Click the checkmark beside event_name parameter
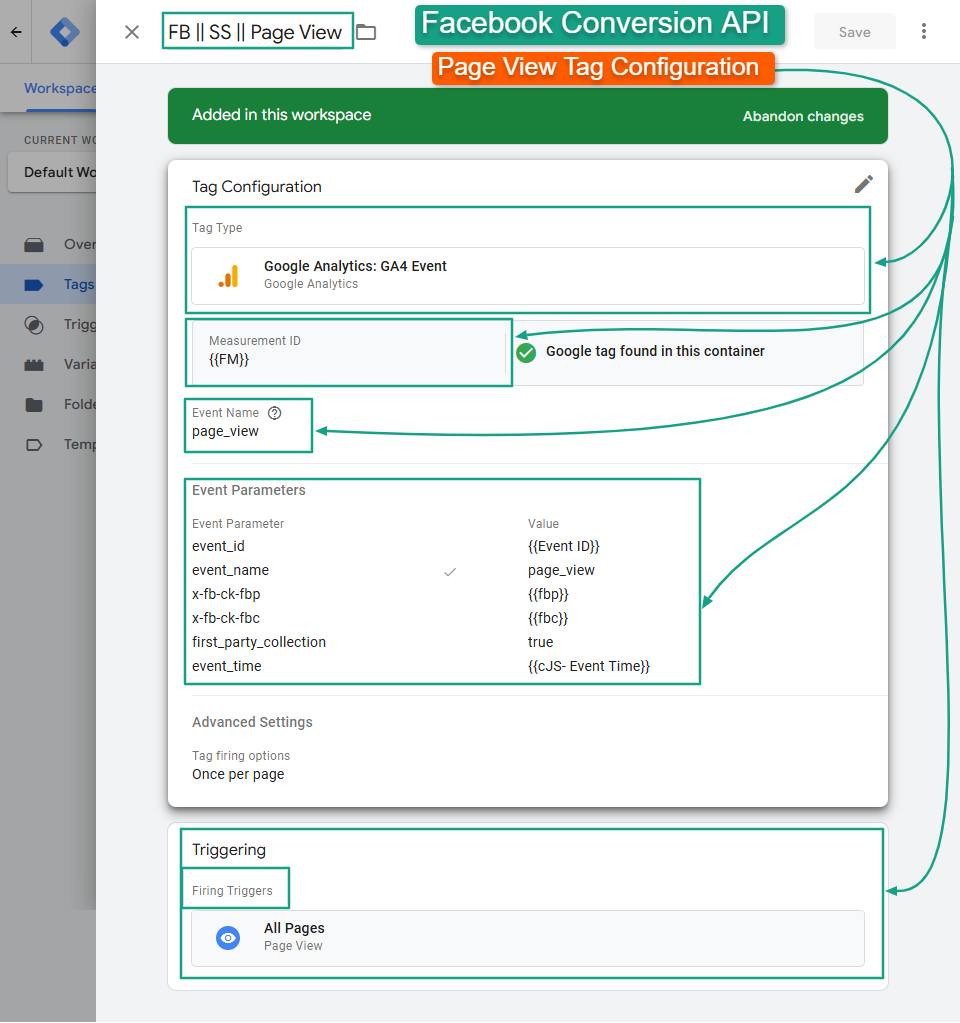Image resolution: width=960 pixels, height=1023 pixels. [450, 572]
